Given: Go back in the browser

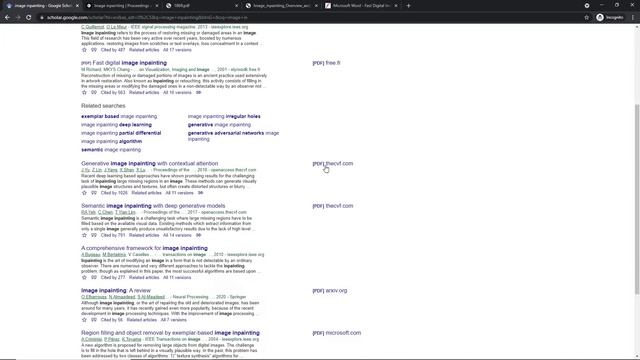Looking at the screenshot, I should 7,18.
